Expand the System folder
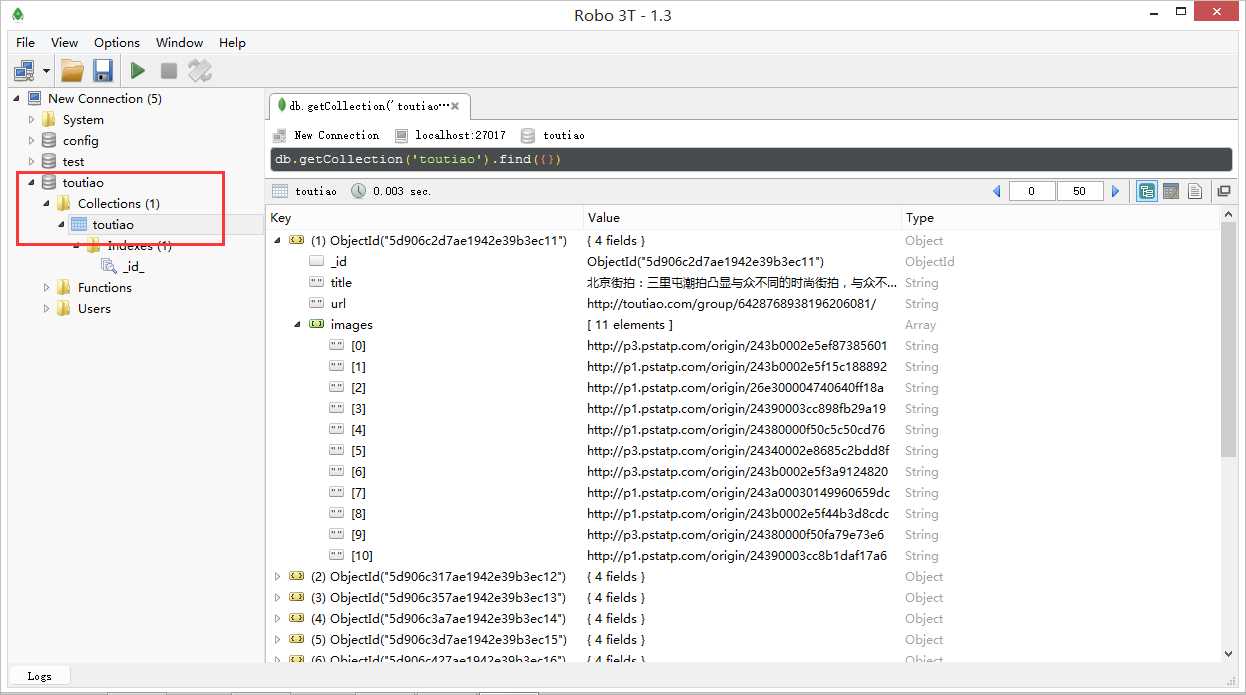 point(31,119)
